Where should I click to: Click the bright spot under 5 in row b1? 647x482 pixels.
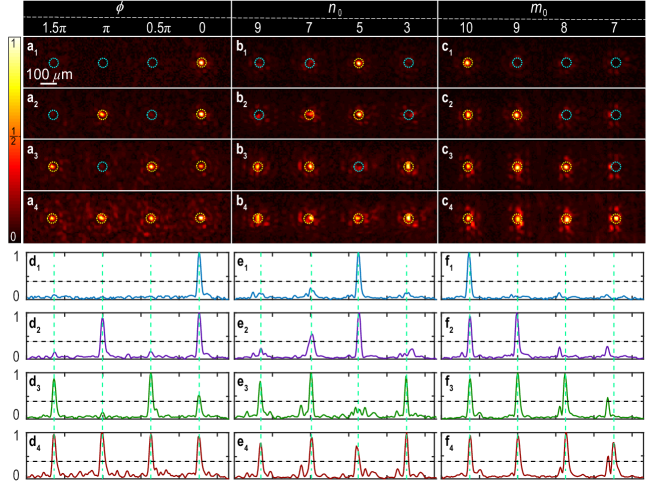click(x=358, y=63)
